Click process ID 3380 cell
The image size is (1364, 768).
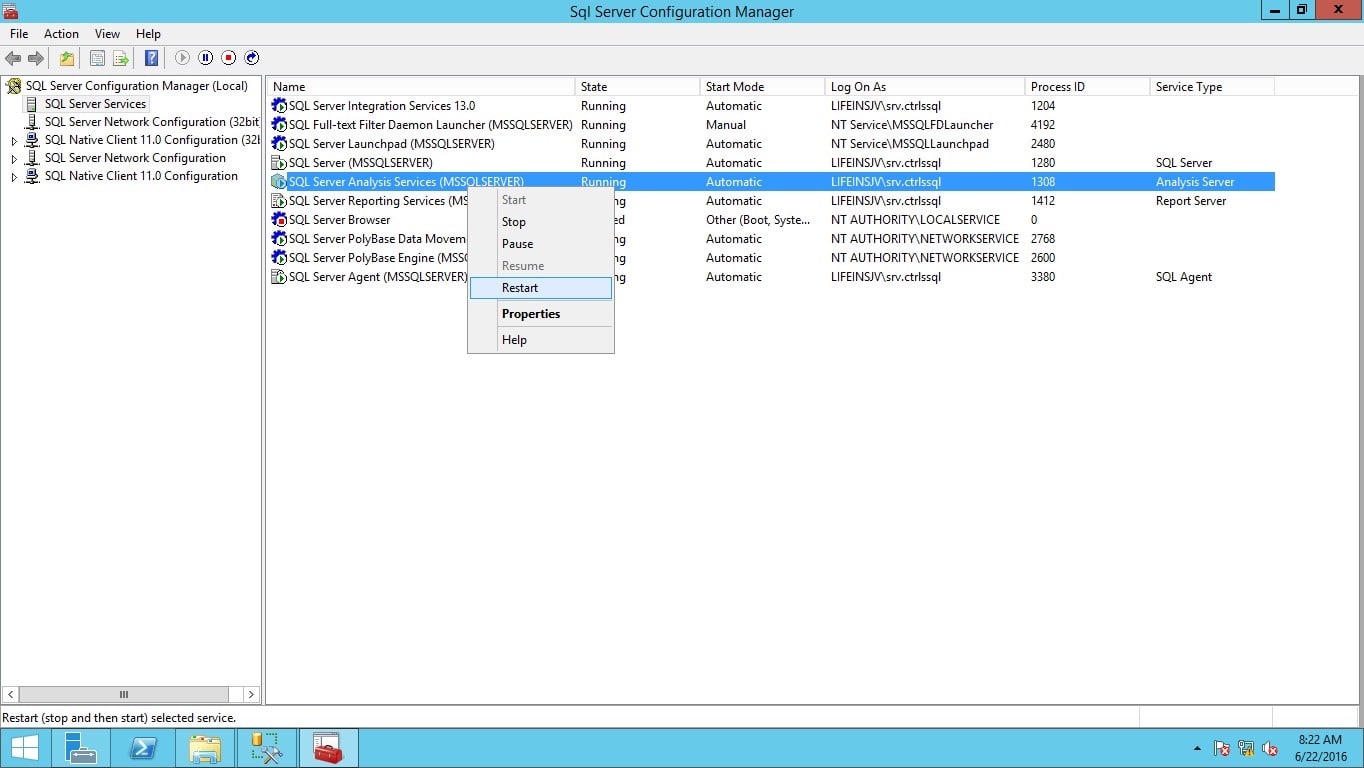(1043, 277)
